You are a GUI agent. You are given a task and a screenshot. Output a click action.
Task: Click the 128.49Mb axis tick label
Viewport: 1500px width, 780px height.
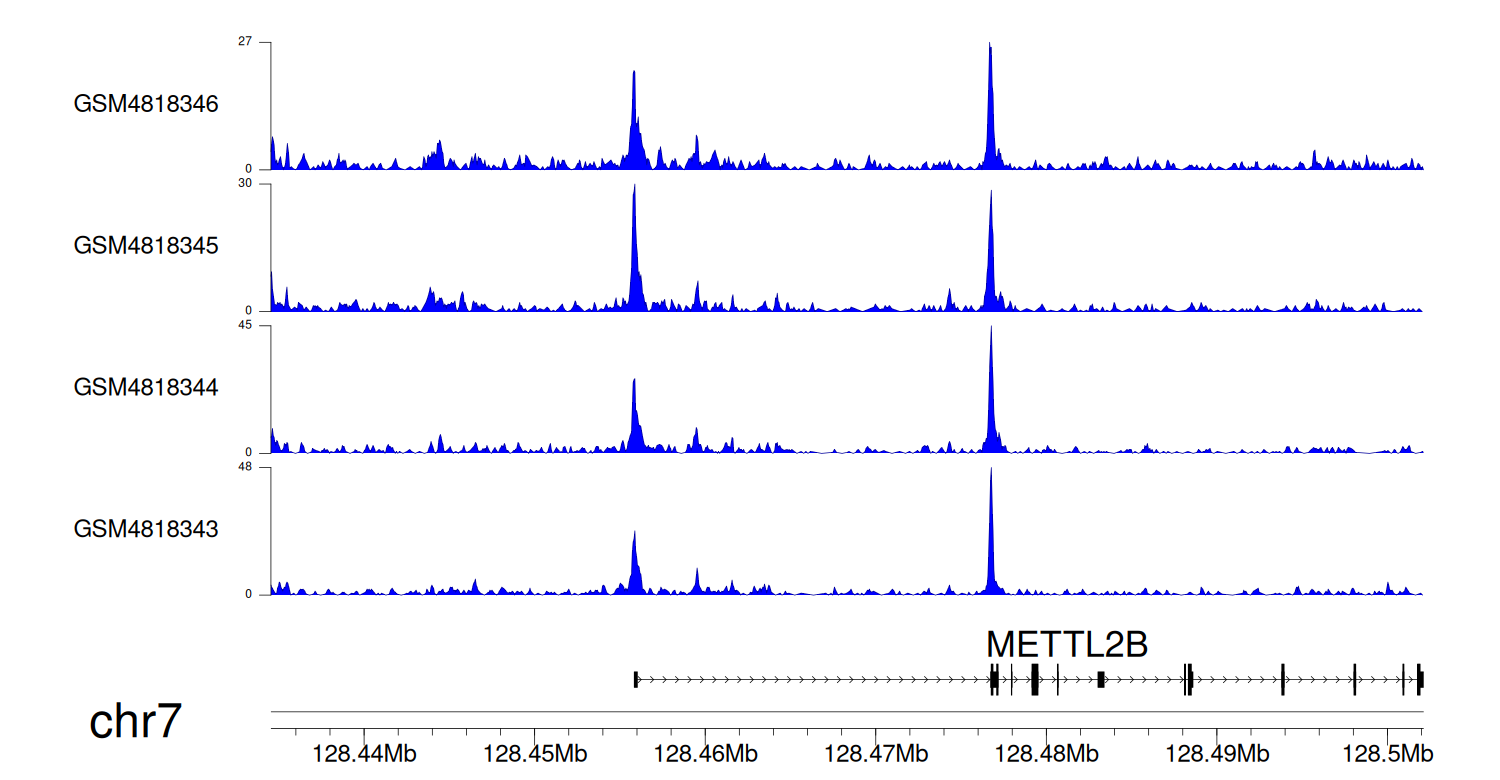[1214, 751]
